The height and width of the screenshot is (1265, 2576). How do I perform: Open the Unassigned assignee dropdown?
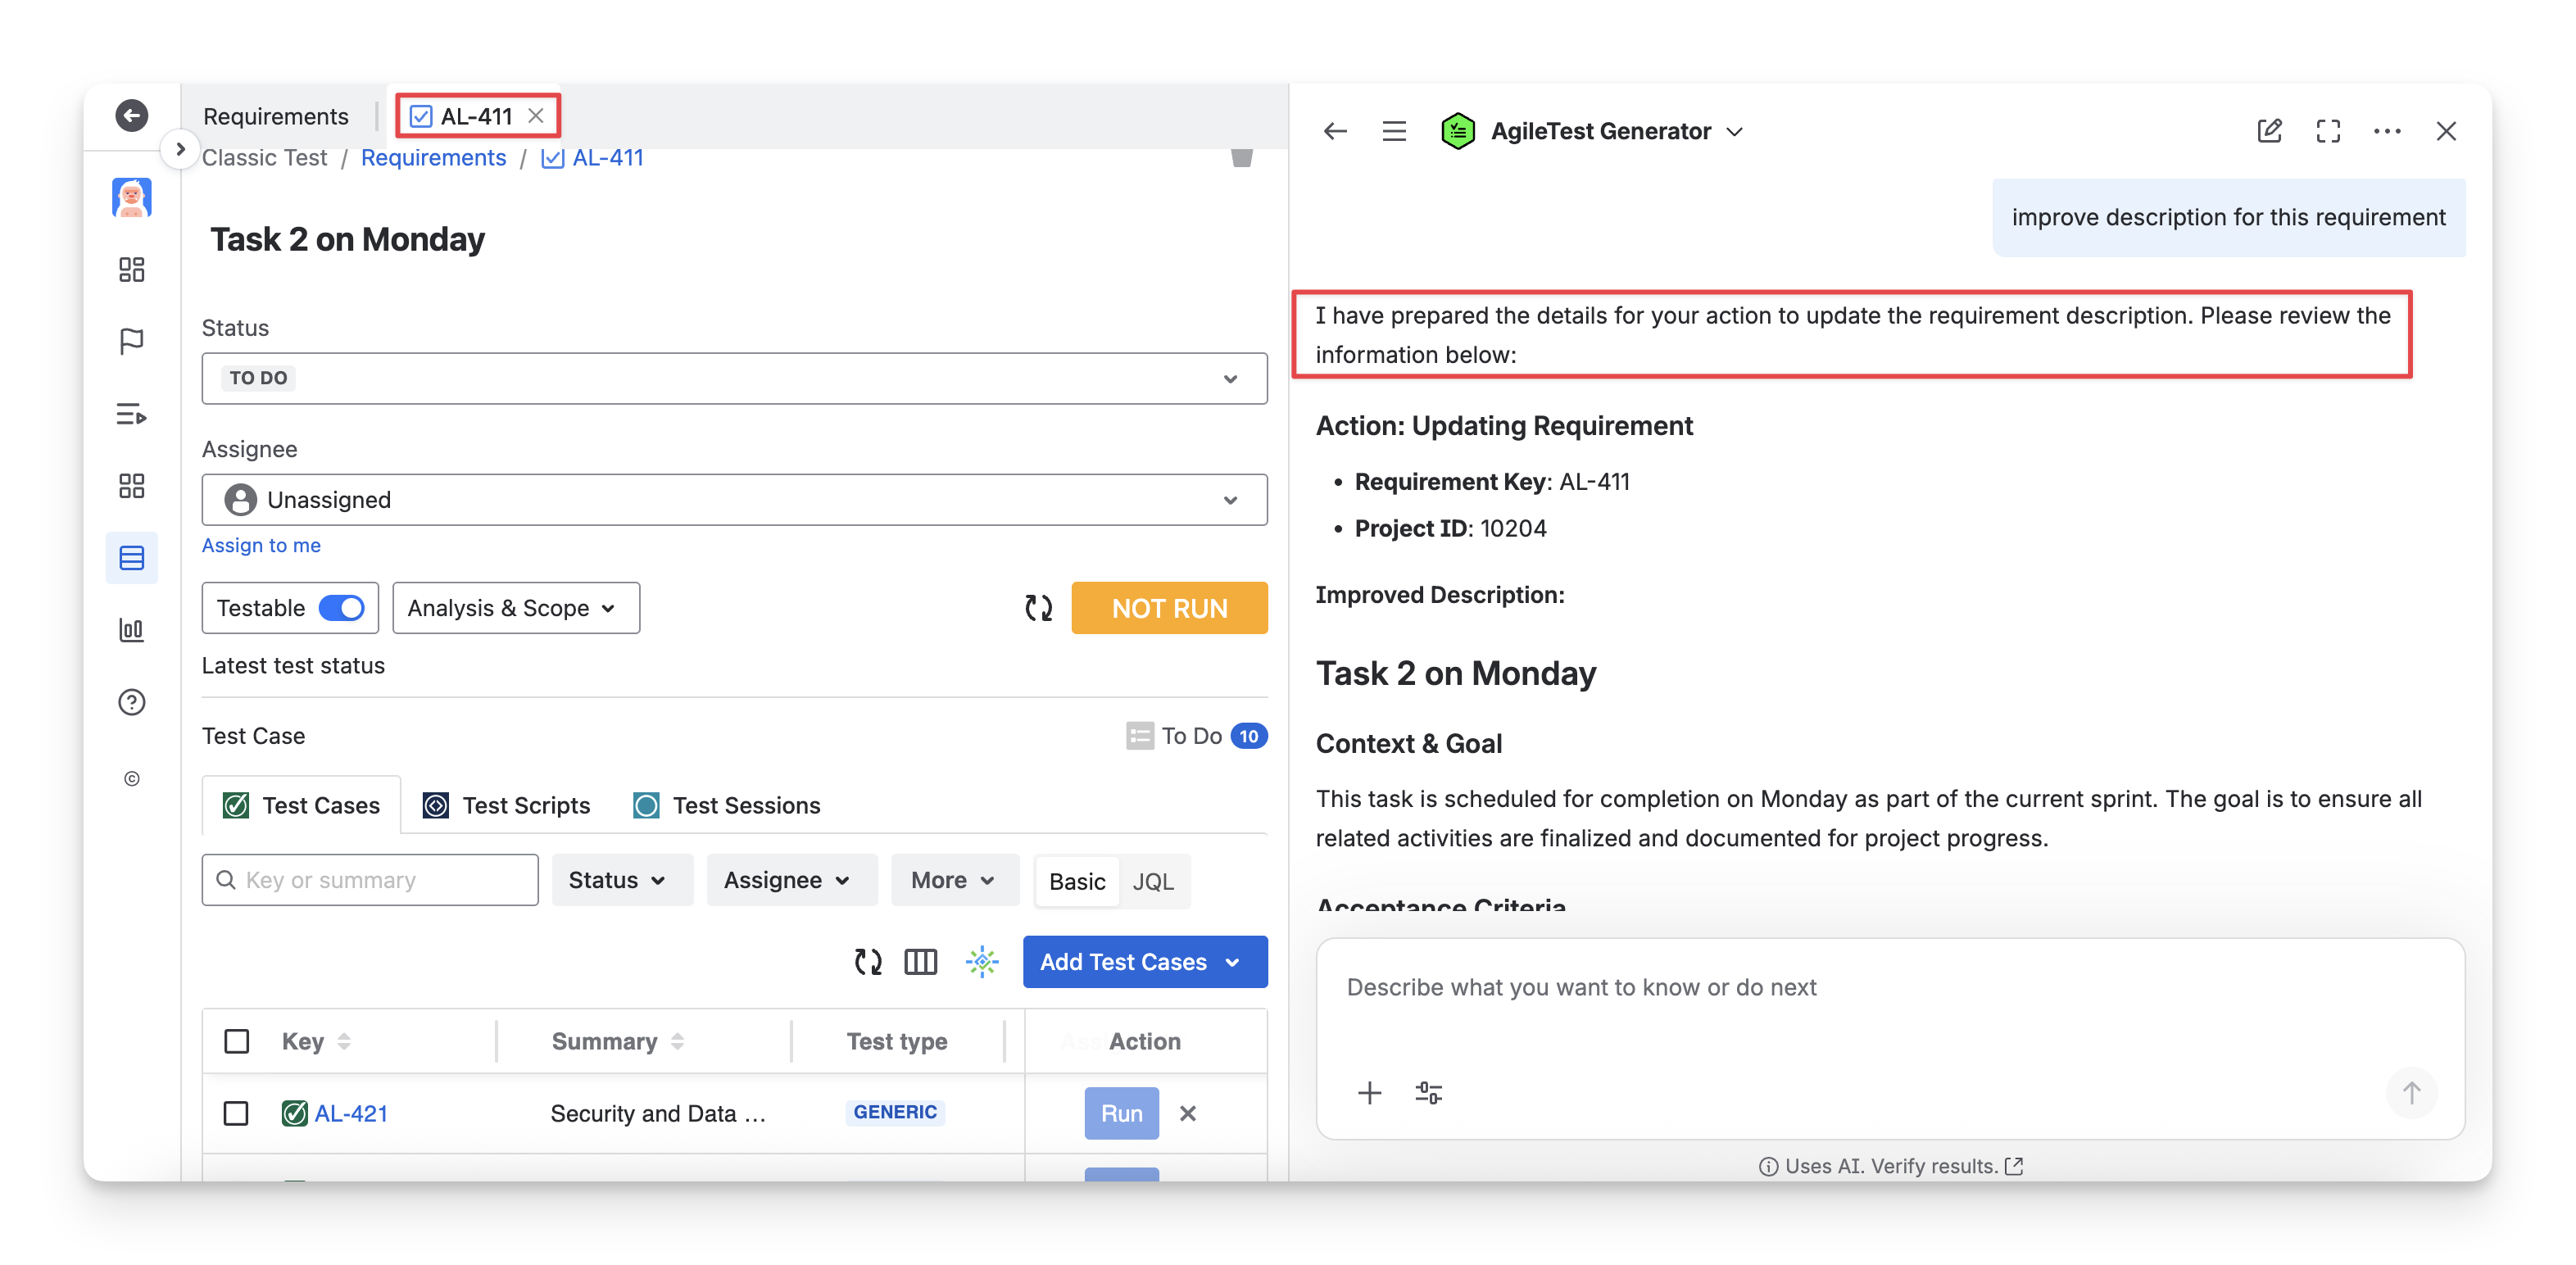point(734,500)
